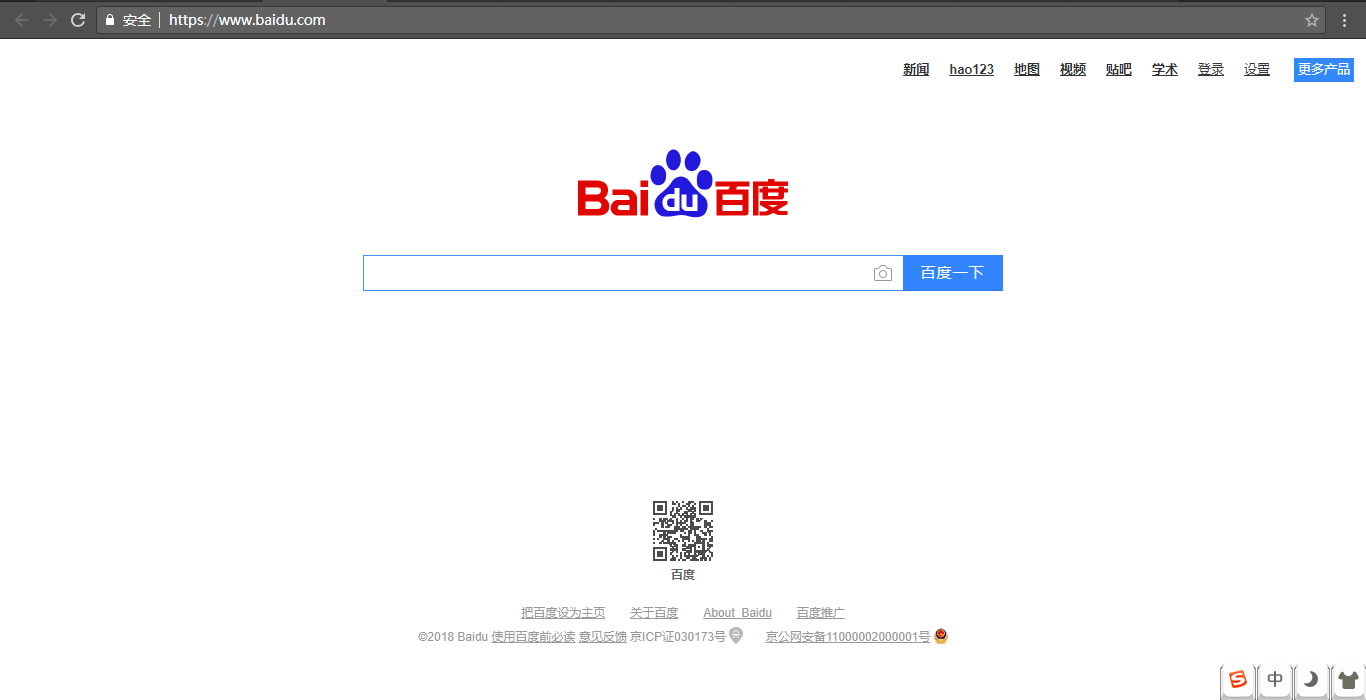This screenshot has width=1366, height=700.
Task: Click 京公网安备11000002000001号 link
Action: [848, 637]
